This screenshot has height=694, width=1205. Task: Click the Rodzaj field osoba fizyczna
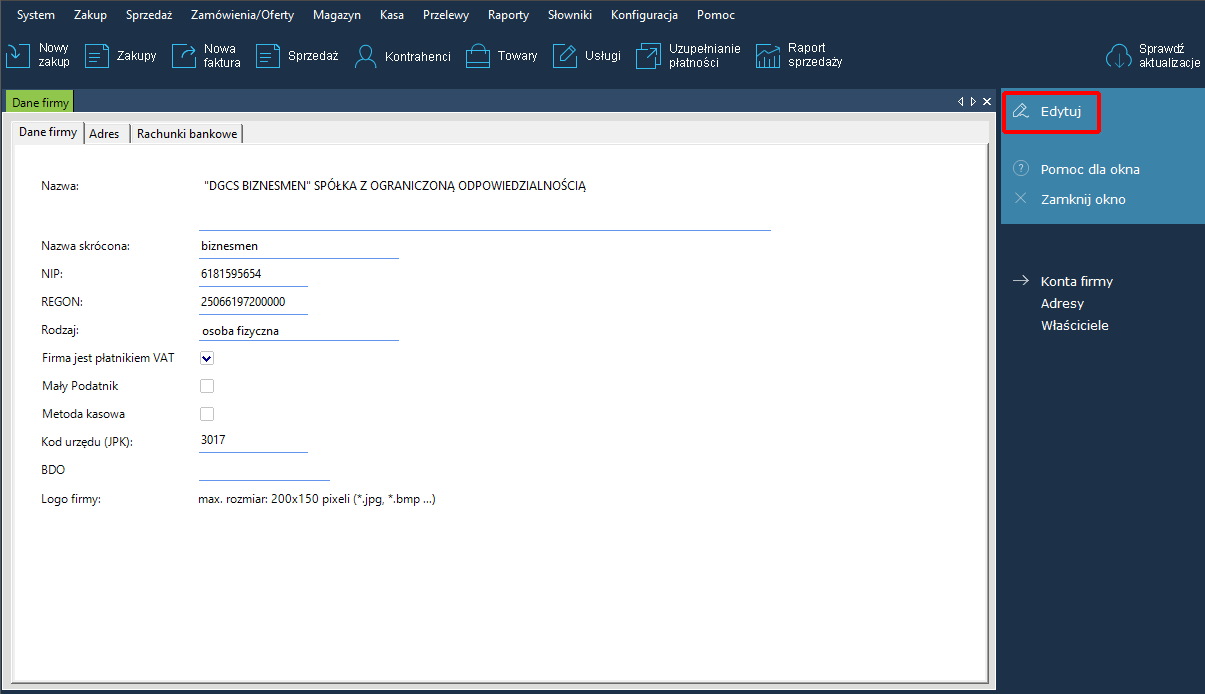(299, 330)
